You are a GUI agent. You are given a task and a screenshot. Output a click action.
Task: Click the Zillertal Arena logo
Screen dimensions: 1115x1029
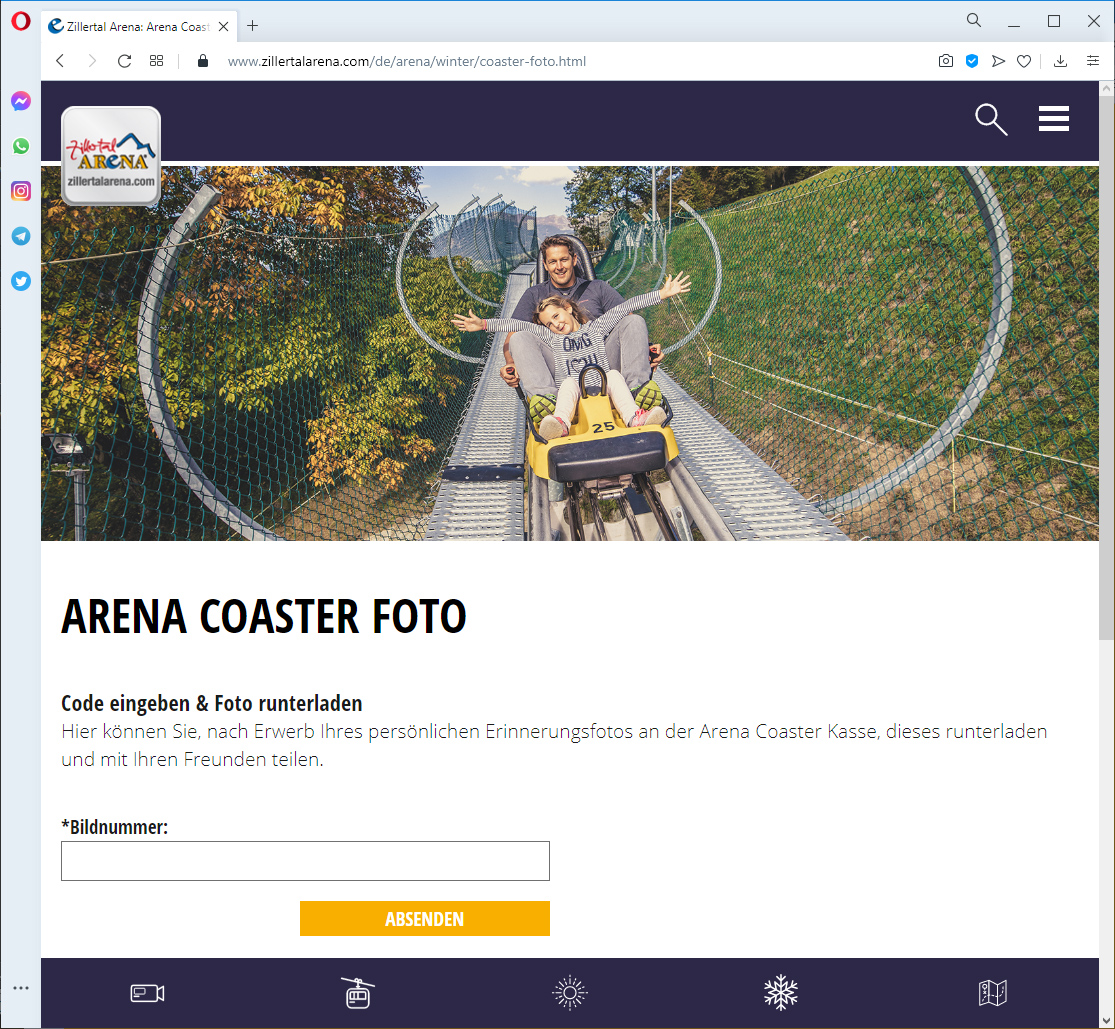coord(111,156)
